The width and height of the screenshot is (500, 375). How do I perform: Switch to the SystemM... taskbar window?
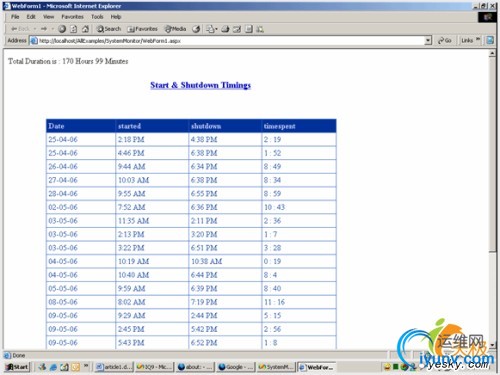point(276,367)
